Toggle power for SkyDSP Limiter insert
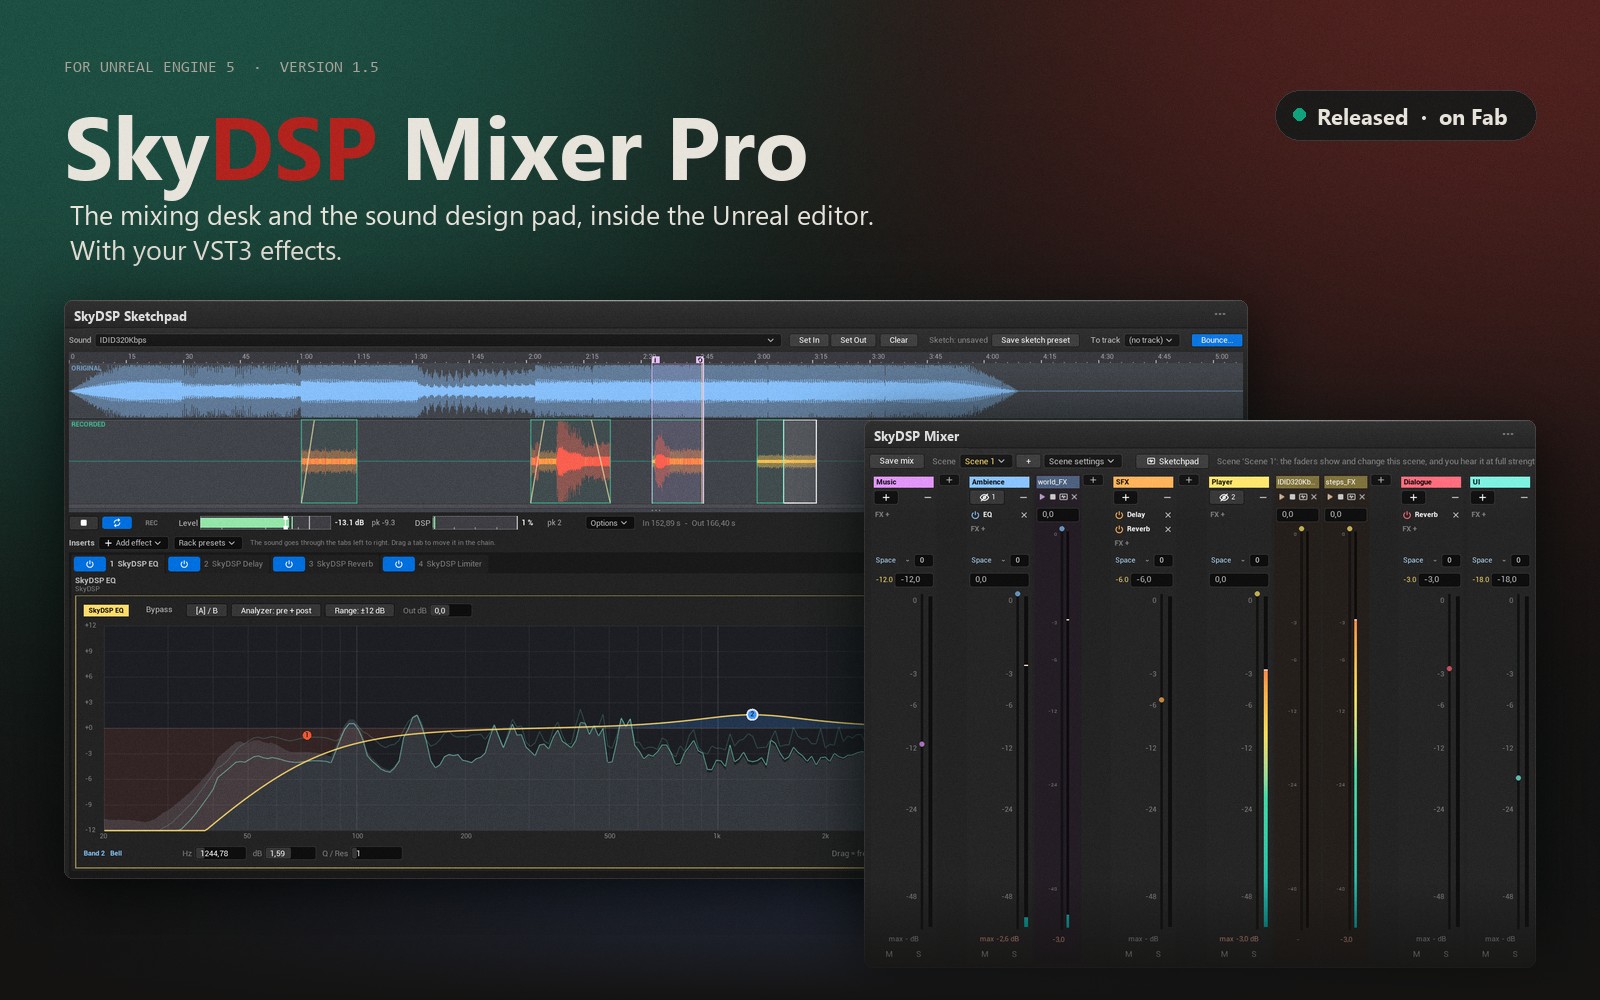The width and height of the screenshot is (1600, 1000). pyautogui.click(x=398, y=564)
